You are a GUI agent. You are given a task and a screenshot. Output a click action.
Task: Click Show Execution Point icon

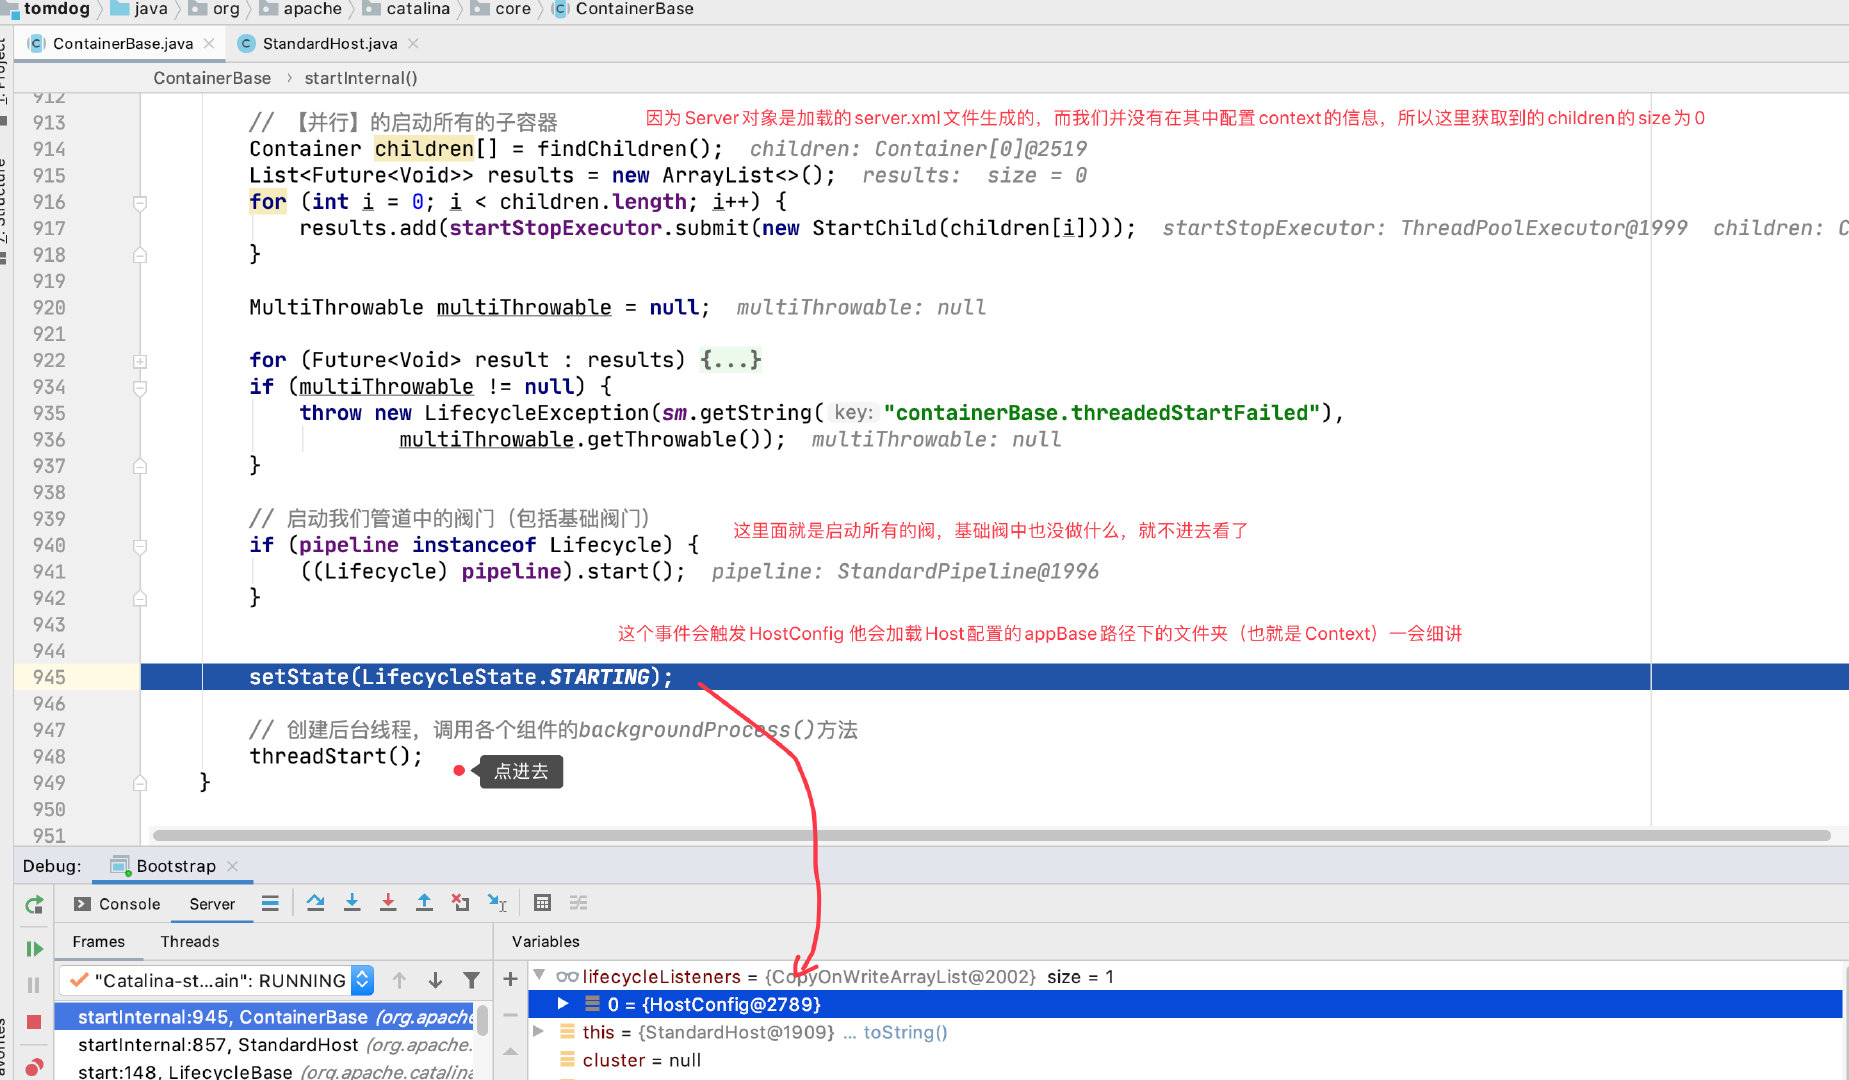pos(270,903)
